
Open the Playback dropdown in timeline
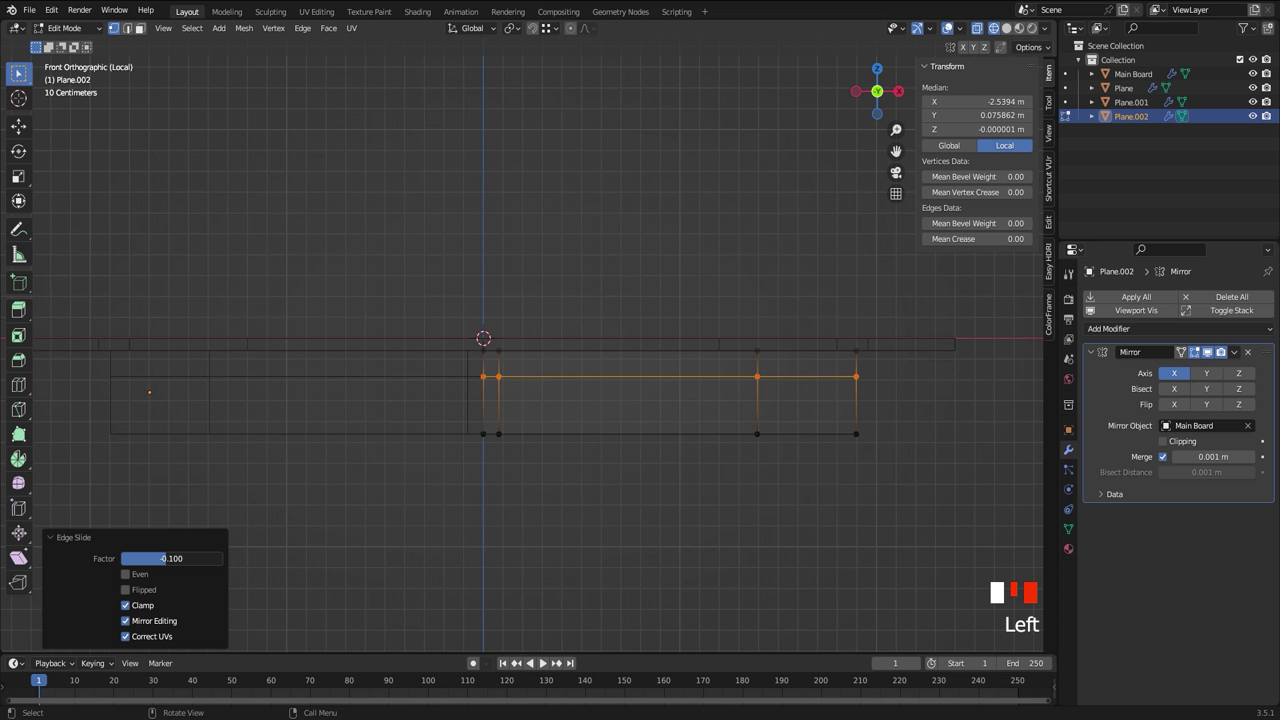coord(54,663)
